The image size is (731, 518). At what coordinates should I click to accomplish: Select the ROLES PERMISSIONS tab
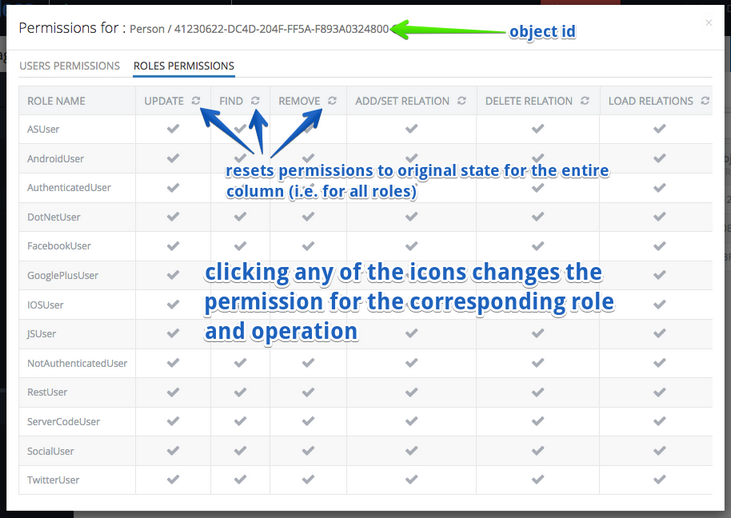184,66
